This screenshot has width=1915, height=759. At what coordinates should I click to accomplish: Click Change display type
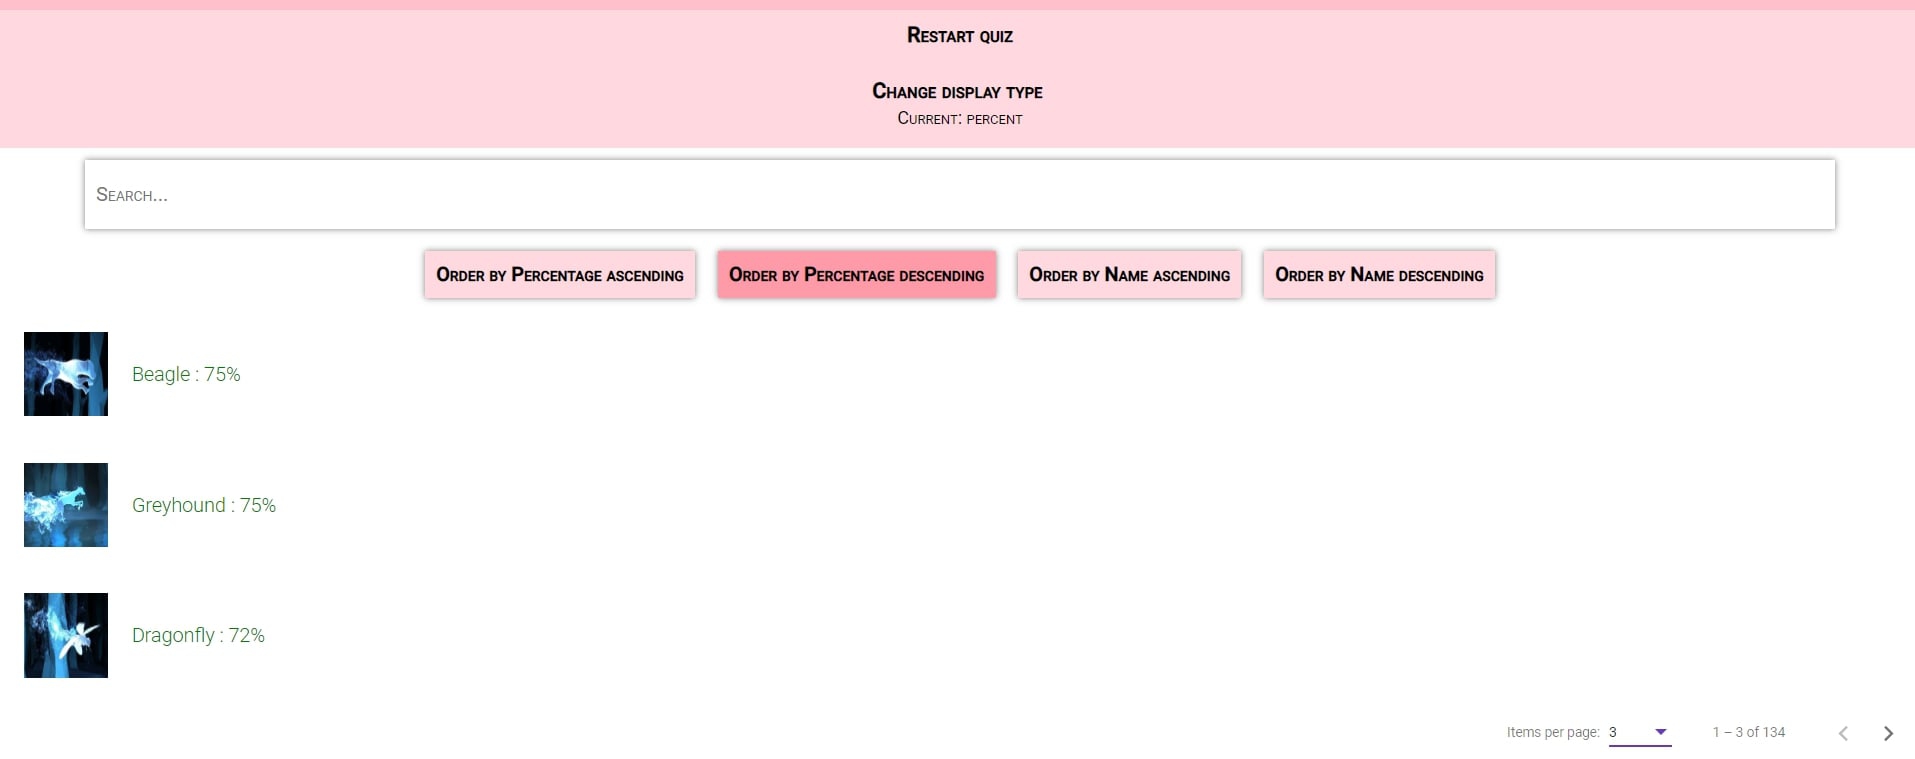click(x=957, y=91)
